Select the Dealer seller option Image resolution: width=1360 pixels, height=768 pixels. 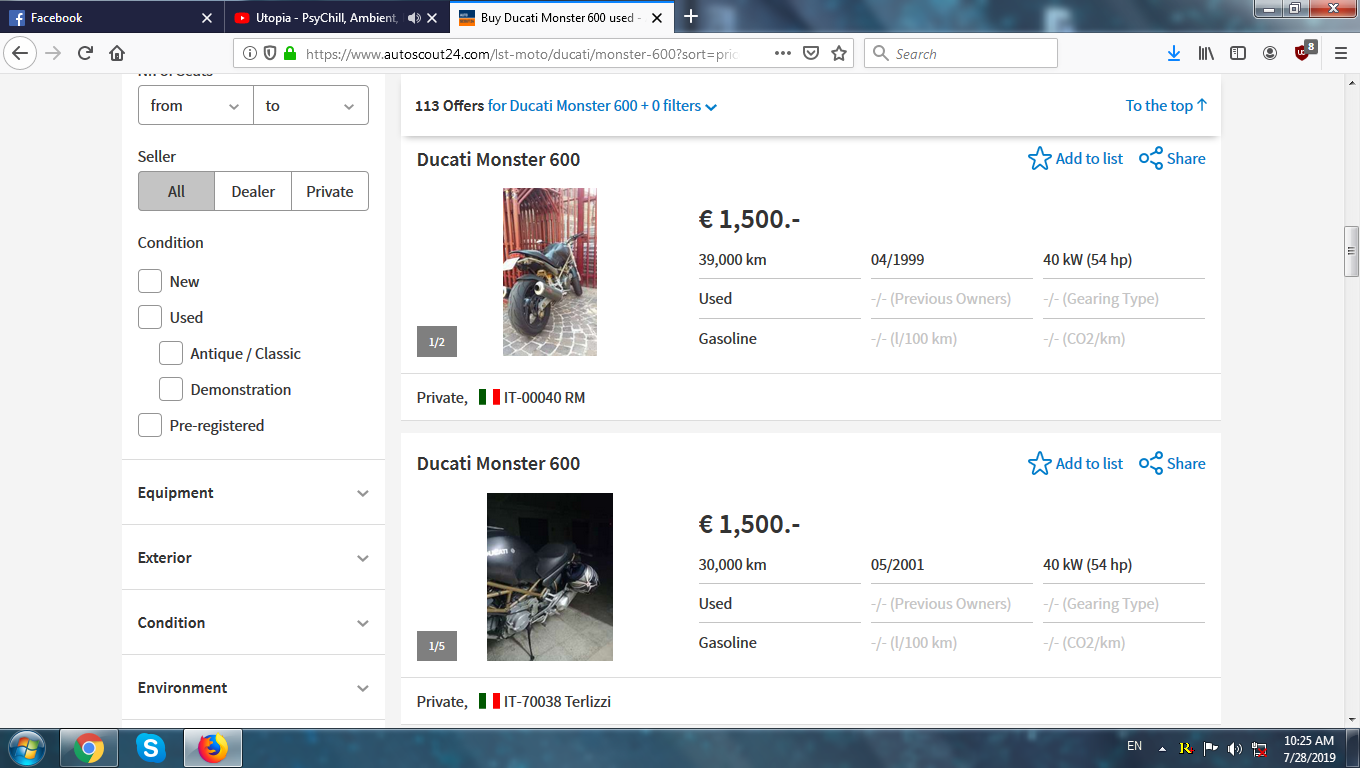253,192
